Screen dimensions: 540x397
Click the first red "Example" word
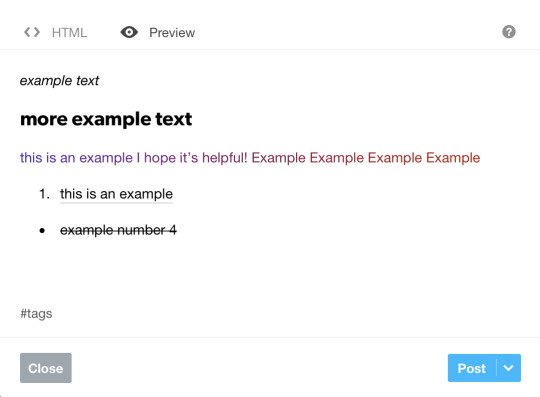pyautogui.click(x=278, y=158)
